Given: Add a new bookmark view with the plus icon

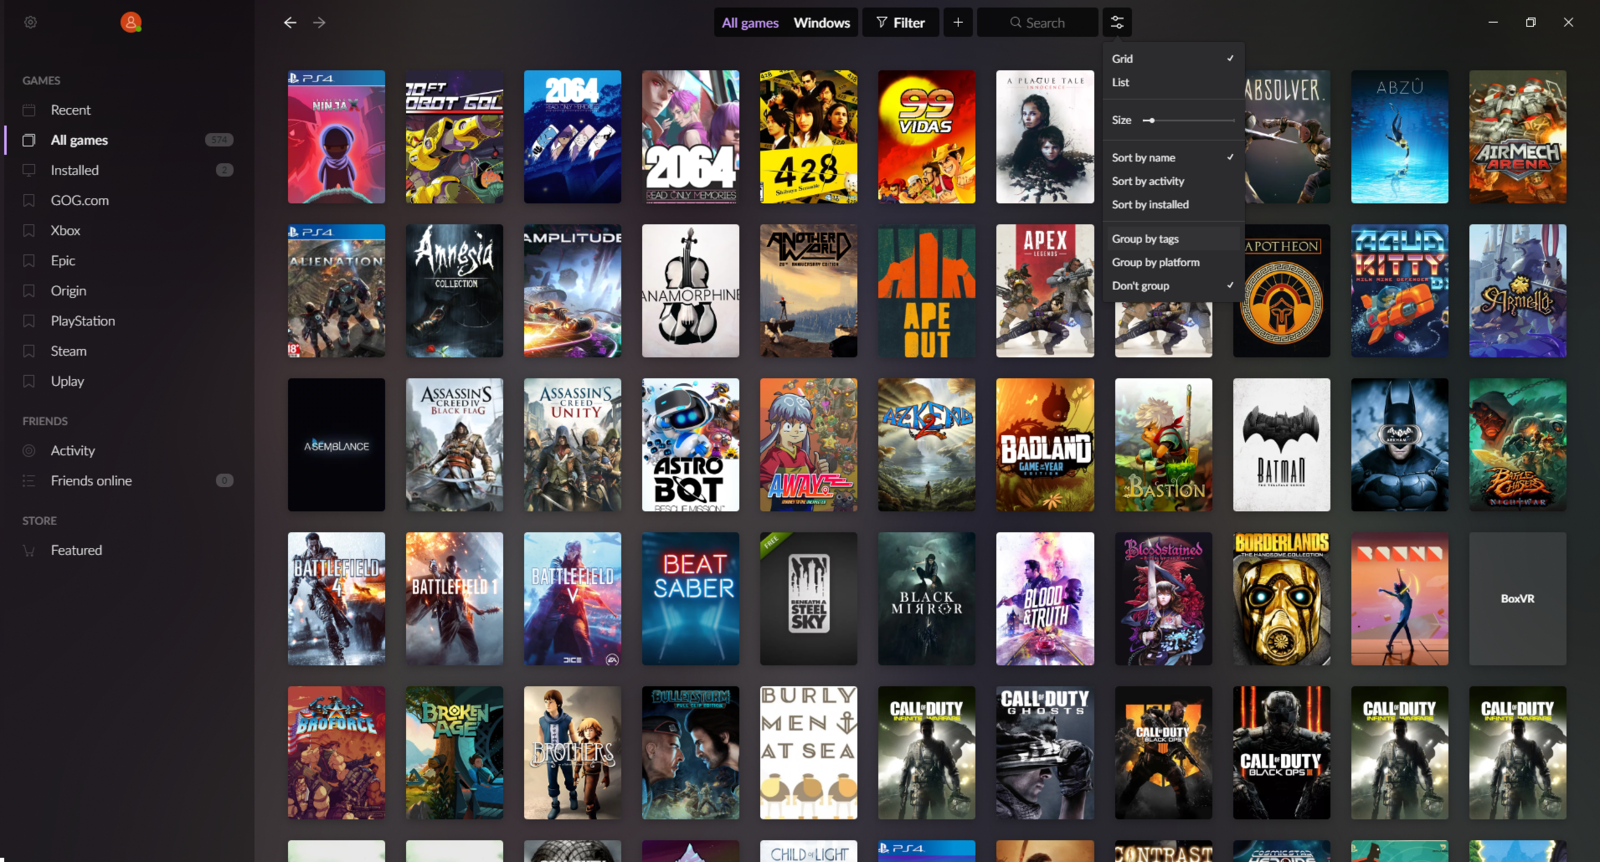Looking at the screenshot, I should [x=958, y=22].
